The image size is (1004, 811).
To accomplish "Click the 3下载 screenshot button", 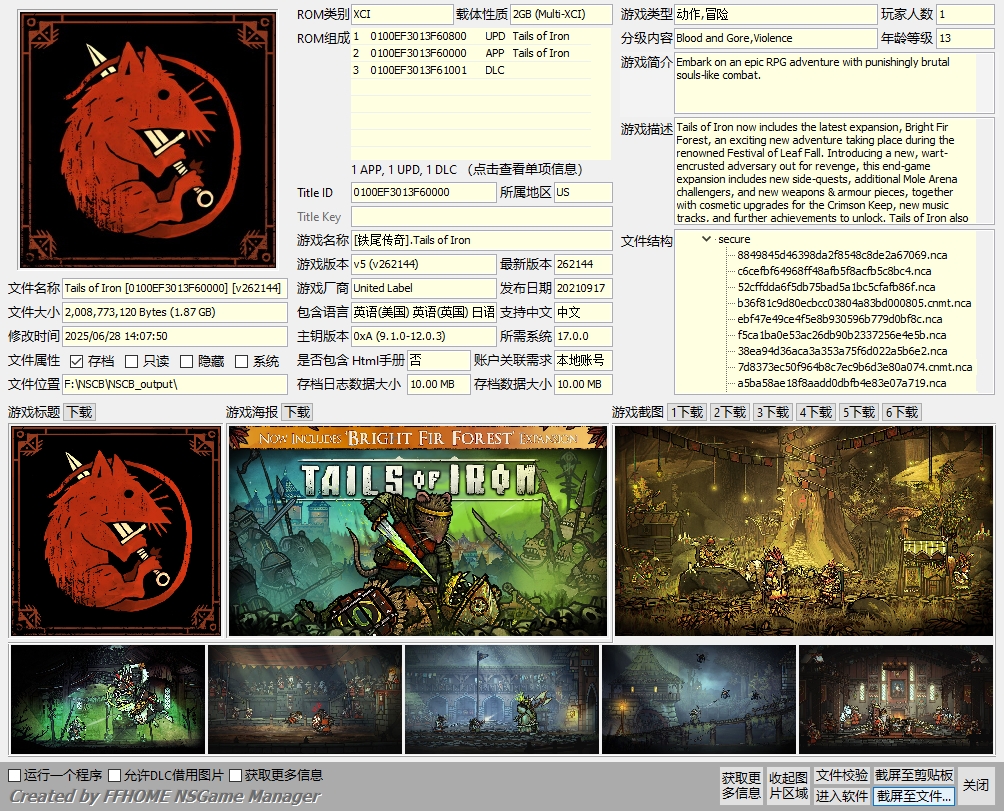I will tap(773, 412).
